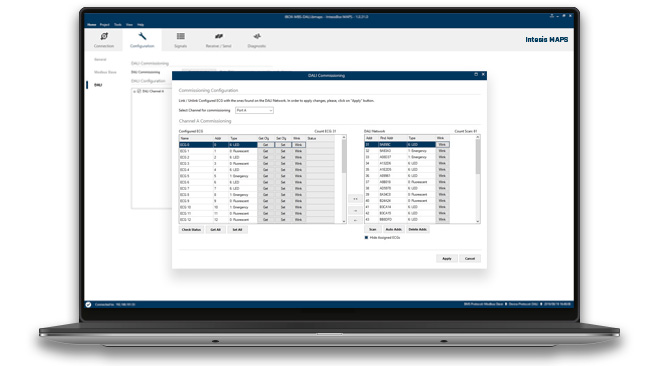Click the Delete Addr. button
Image resolution: width=658 pixels, height=366 pixels.
(x=418, y=229)
